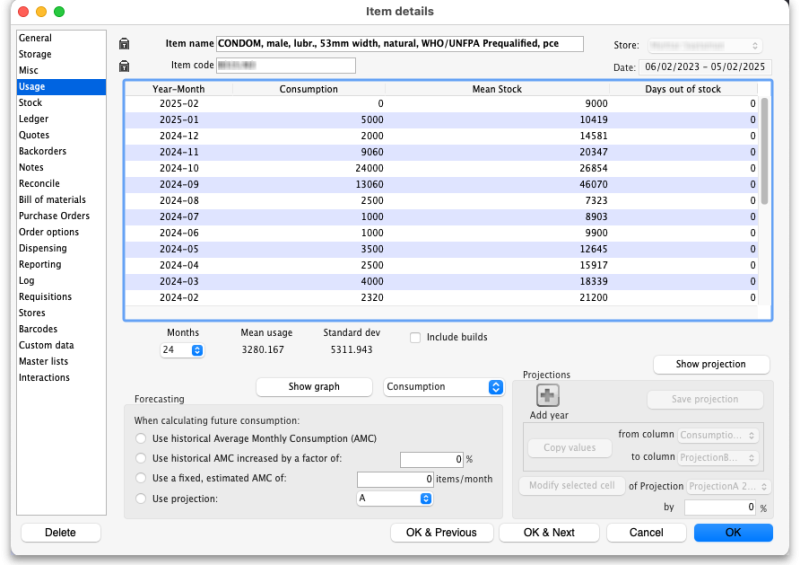Click the usage table vertical scrollbar
The image size is (800, 565).
click(764, 150)
